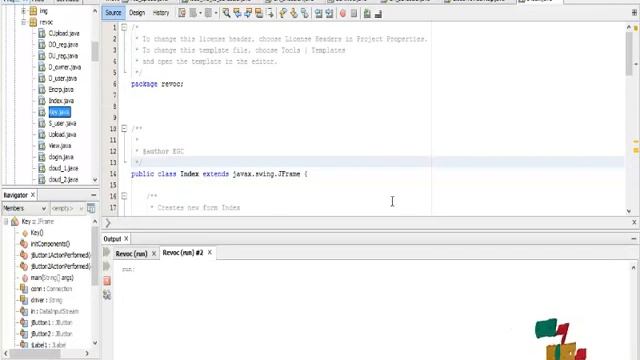The image size is (640, 360).
Task: Select cloud_2.java file
Action: (63, 179)
